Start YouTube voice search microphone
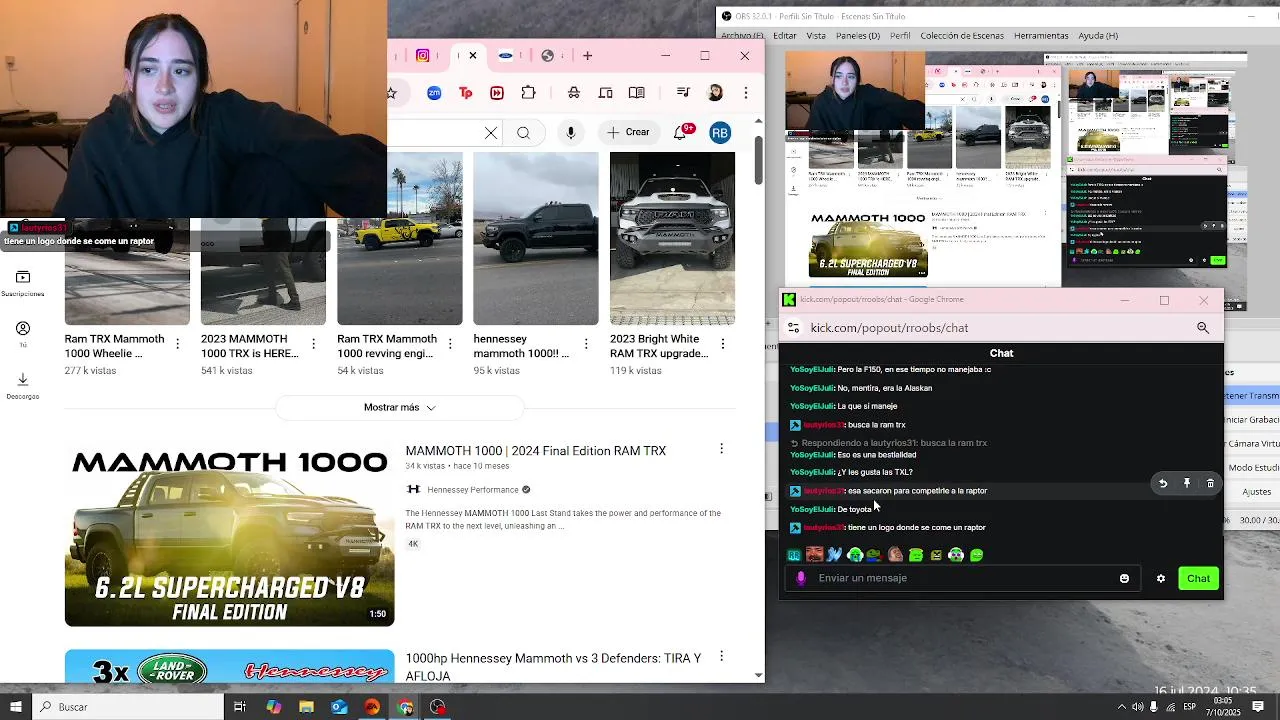Image resolution: width=1280 pixels, height=720 pixels. pyautogui.click(x=571, y=132)
